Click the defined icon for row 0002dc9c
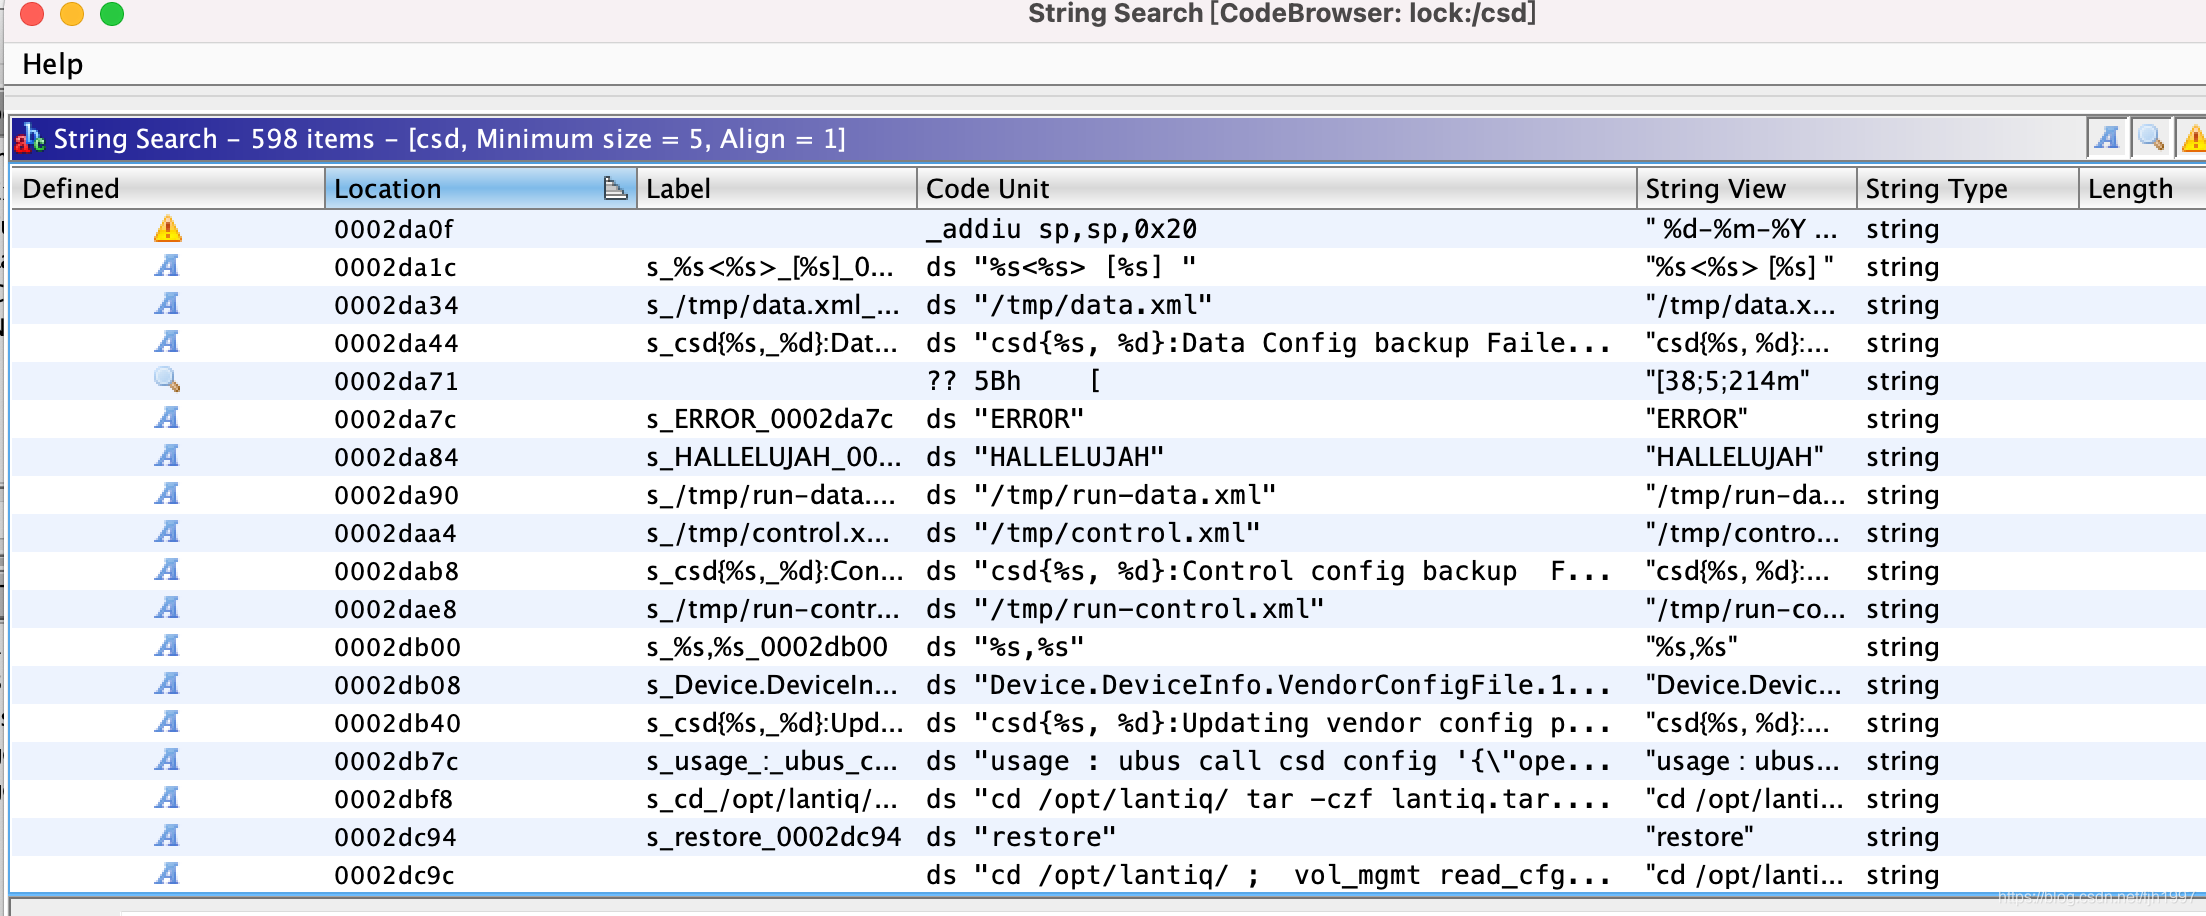Viewport: 2206px width, 916px height. click(167, 874)
